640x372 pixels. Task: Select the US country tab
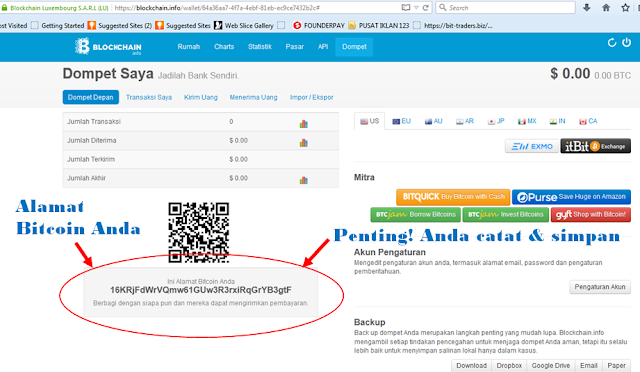click(370, 121)
